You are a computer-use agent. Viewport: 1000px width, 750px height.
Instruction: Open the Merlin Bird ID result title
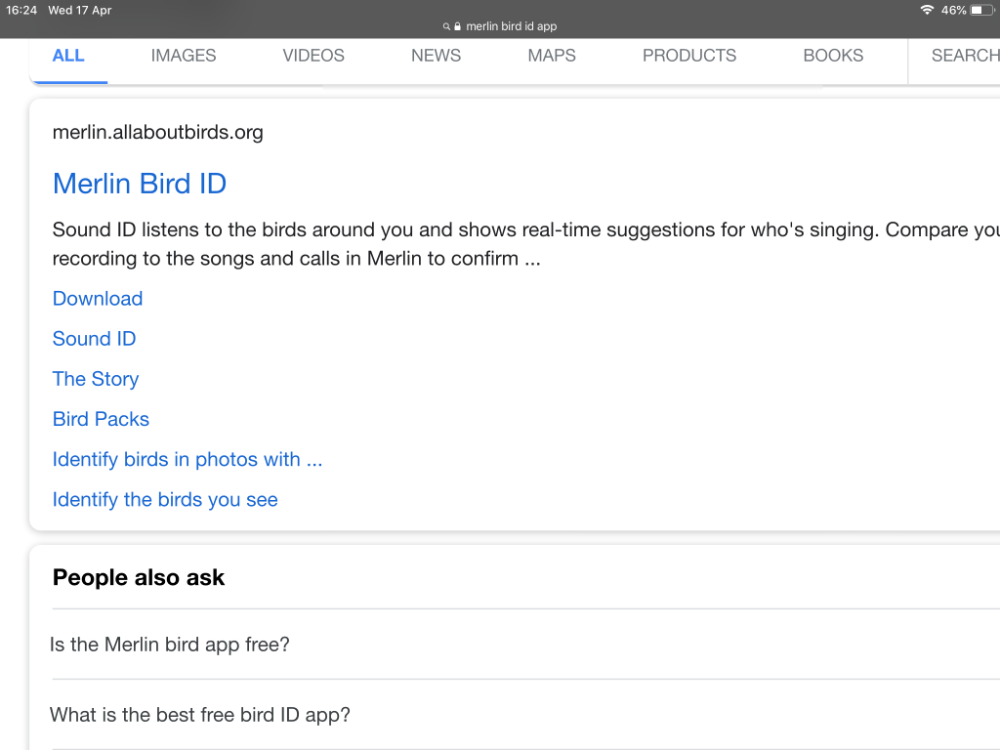point(140,184)
